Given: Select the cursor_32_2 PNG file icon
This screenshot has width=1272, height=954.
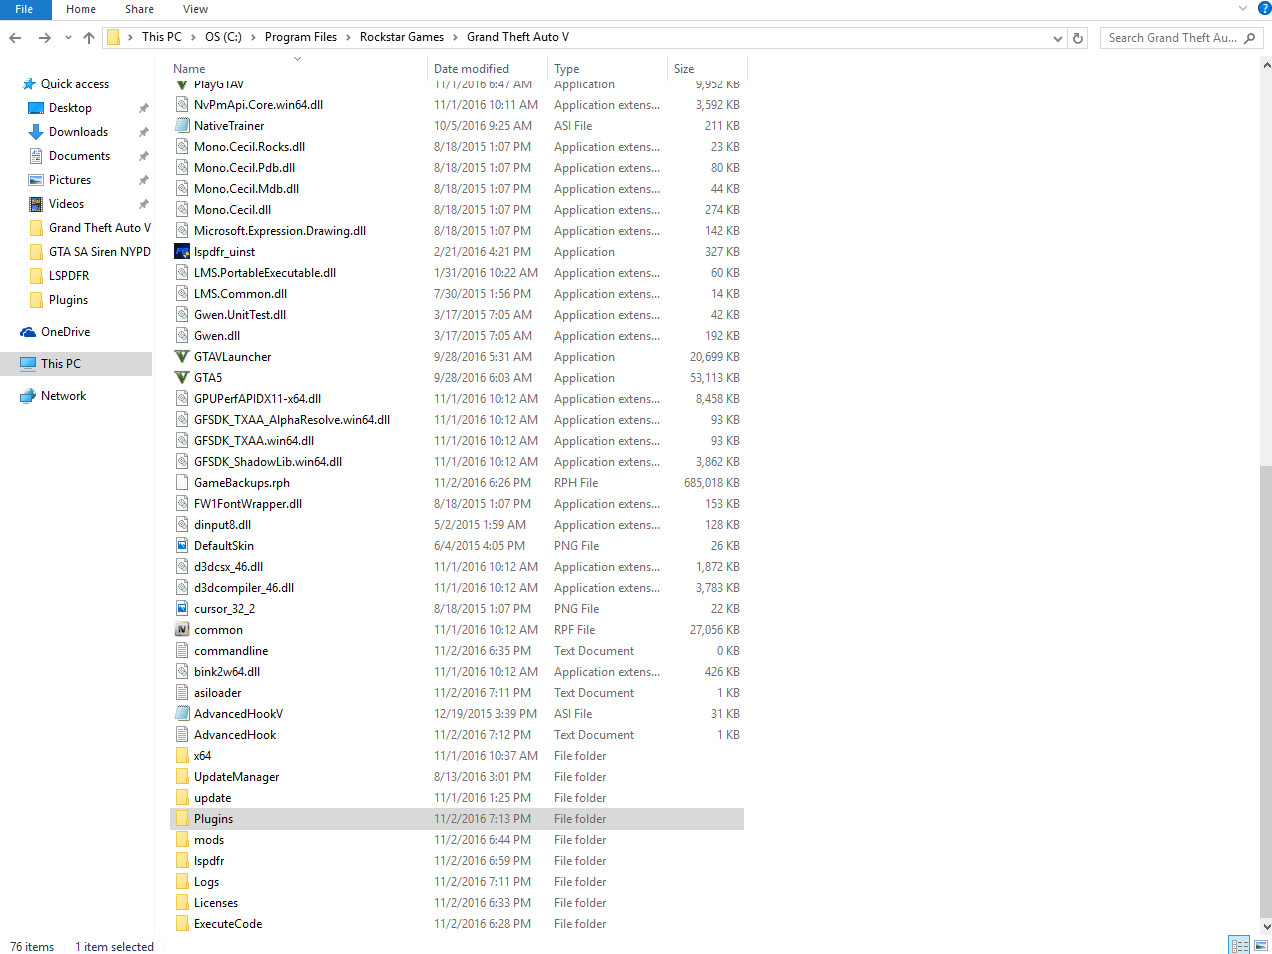Looking at the screenshot, I should click(182, 609).
